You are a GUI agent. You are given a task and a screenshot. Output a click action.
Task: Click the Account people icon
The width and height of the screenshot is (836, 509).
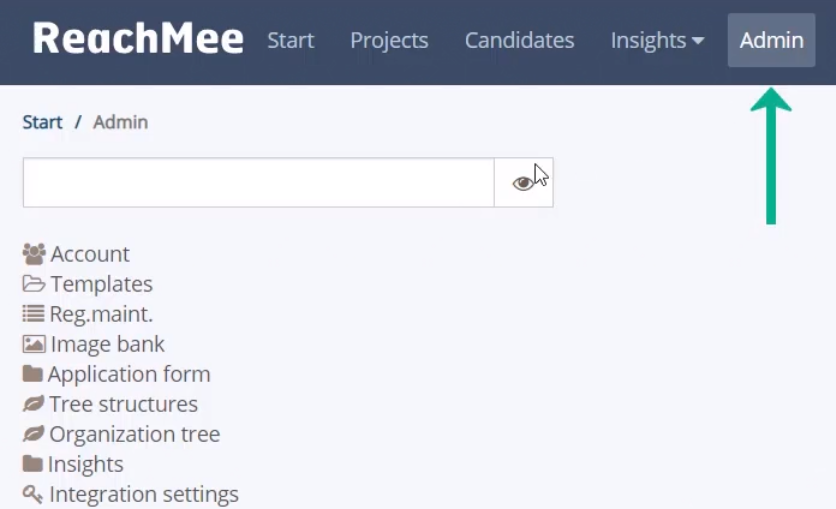34,254
